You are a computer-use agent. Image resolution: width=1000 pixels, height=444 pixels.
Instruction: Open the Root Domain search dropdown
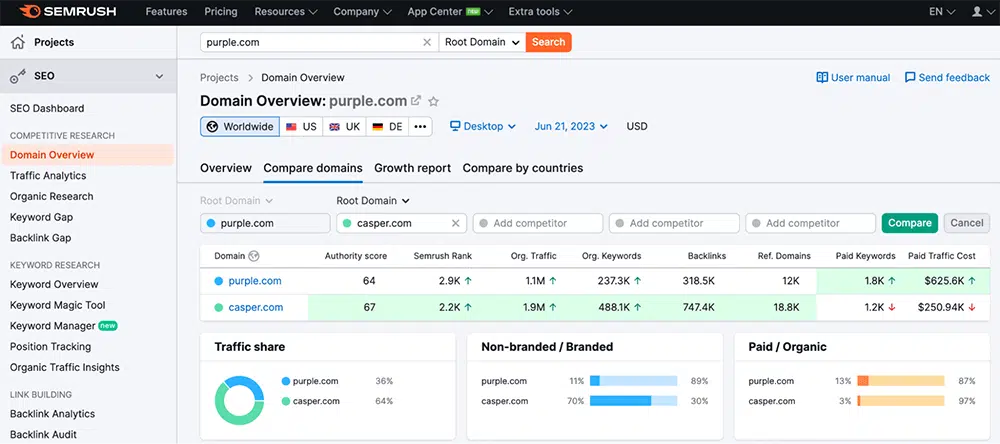click(482, 42)
